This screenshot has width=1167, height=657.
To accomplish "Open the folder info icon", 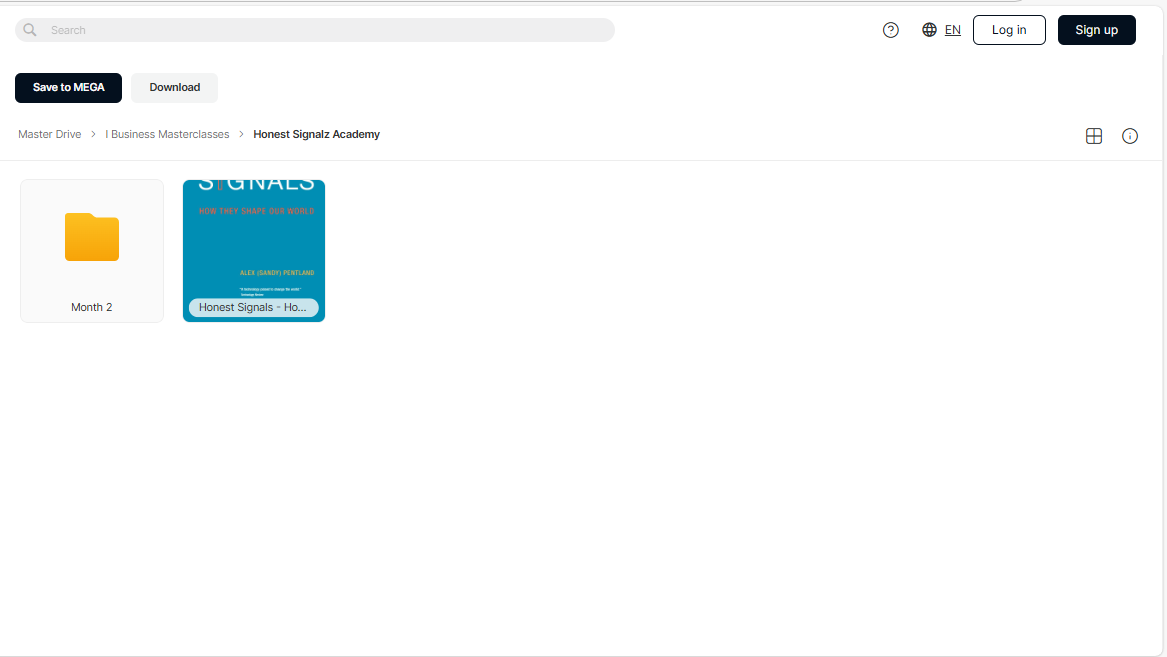I will coord(1129,135).
